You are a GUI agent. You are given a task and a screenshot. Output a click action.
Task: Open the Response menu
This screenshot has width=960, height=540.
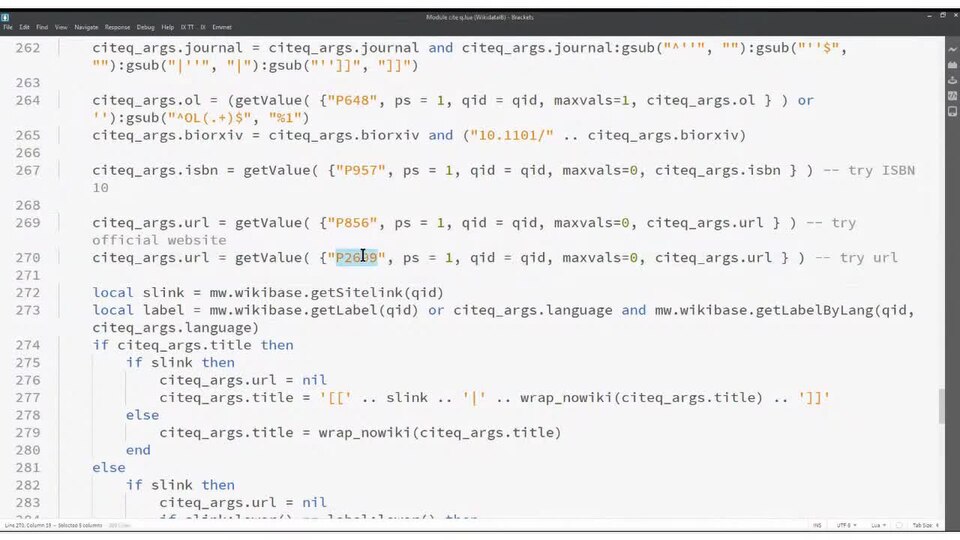[117, 27]
